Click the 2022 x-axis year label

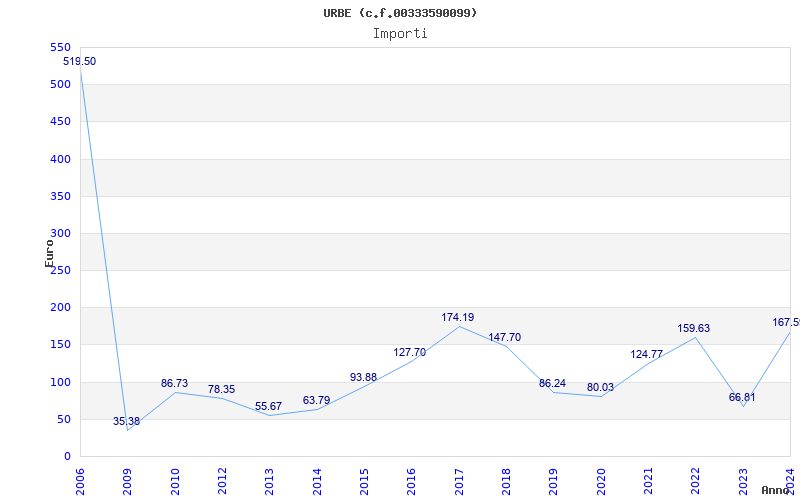(x=695, y=482)
